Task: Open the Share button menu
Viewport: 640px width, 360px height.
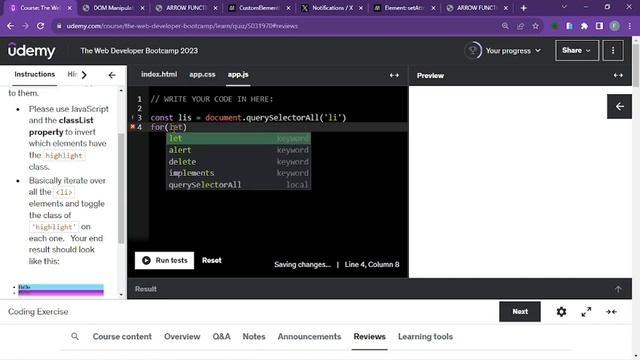Action: pyautogui.click(x=577, y=51)
